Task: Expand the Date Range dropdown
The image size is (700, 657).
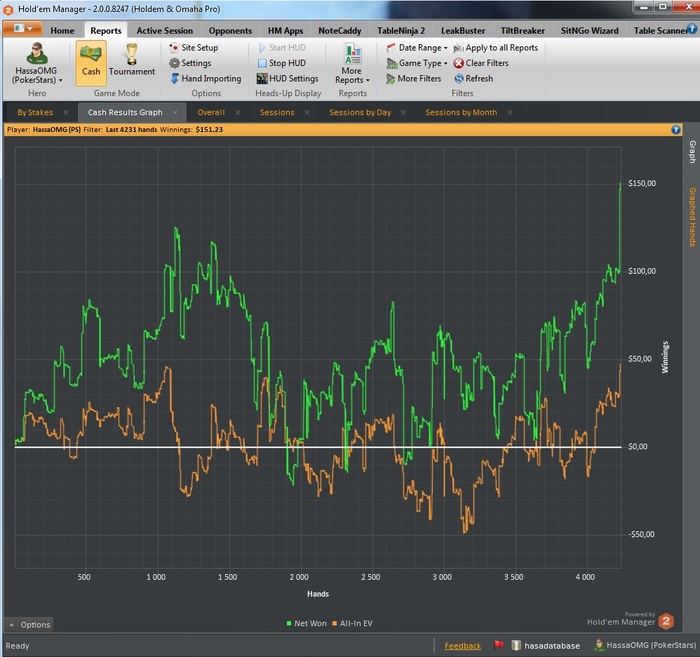Action: (x=418, y=47)
